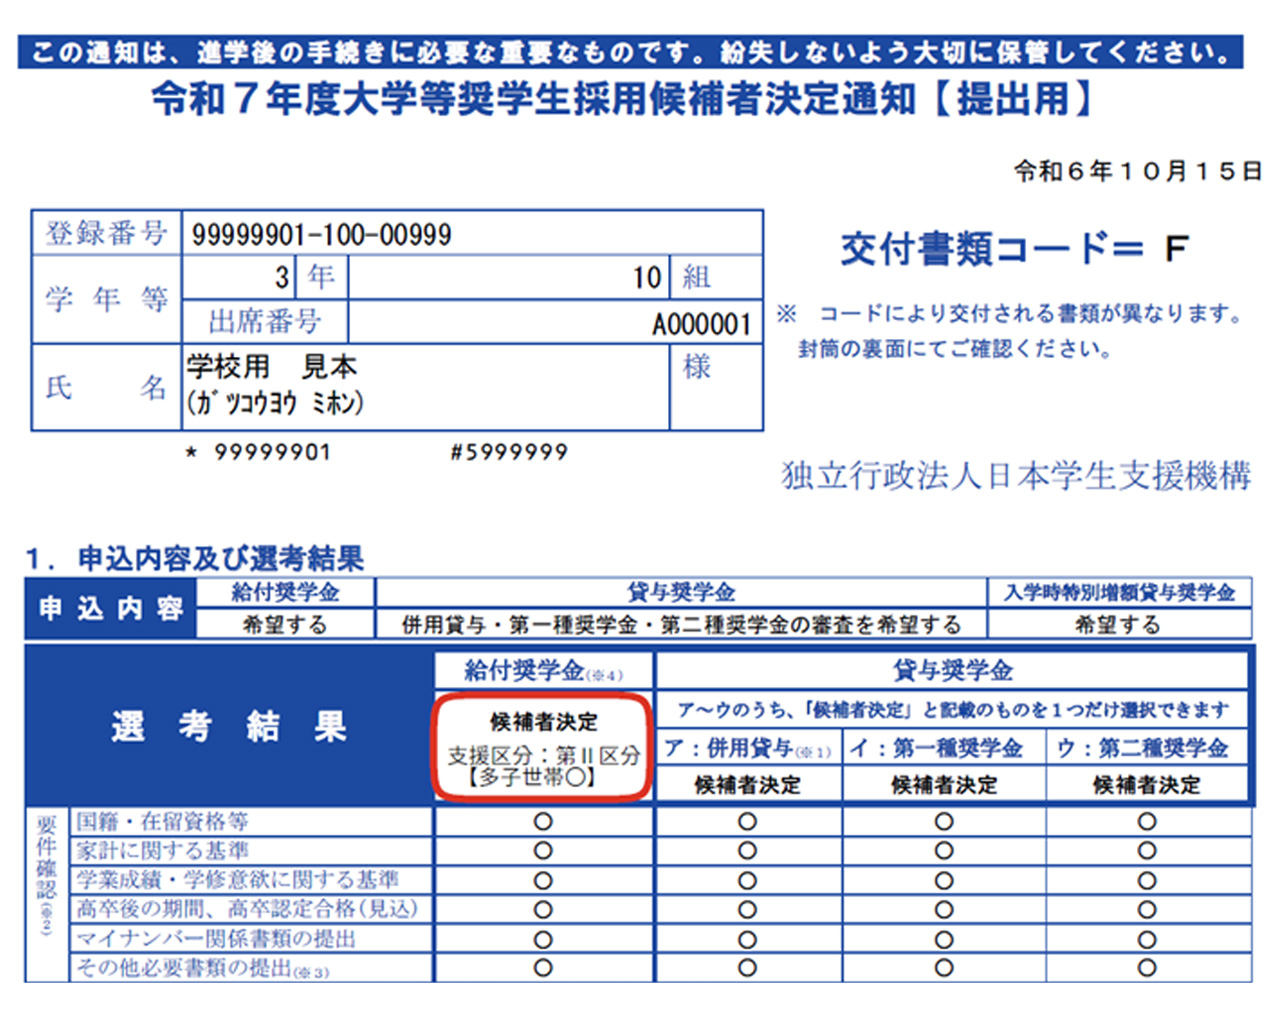Image resolution: width=1280 pixels, height=1010 pixels.
Task: Click the class number 10 in 組 field
Action: click(x=647, y=277)
